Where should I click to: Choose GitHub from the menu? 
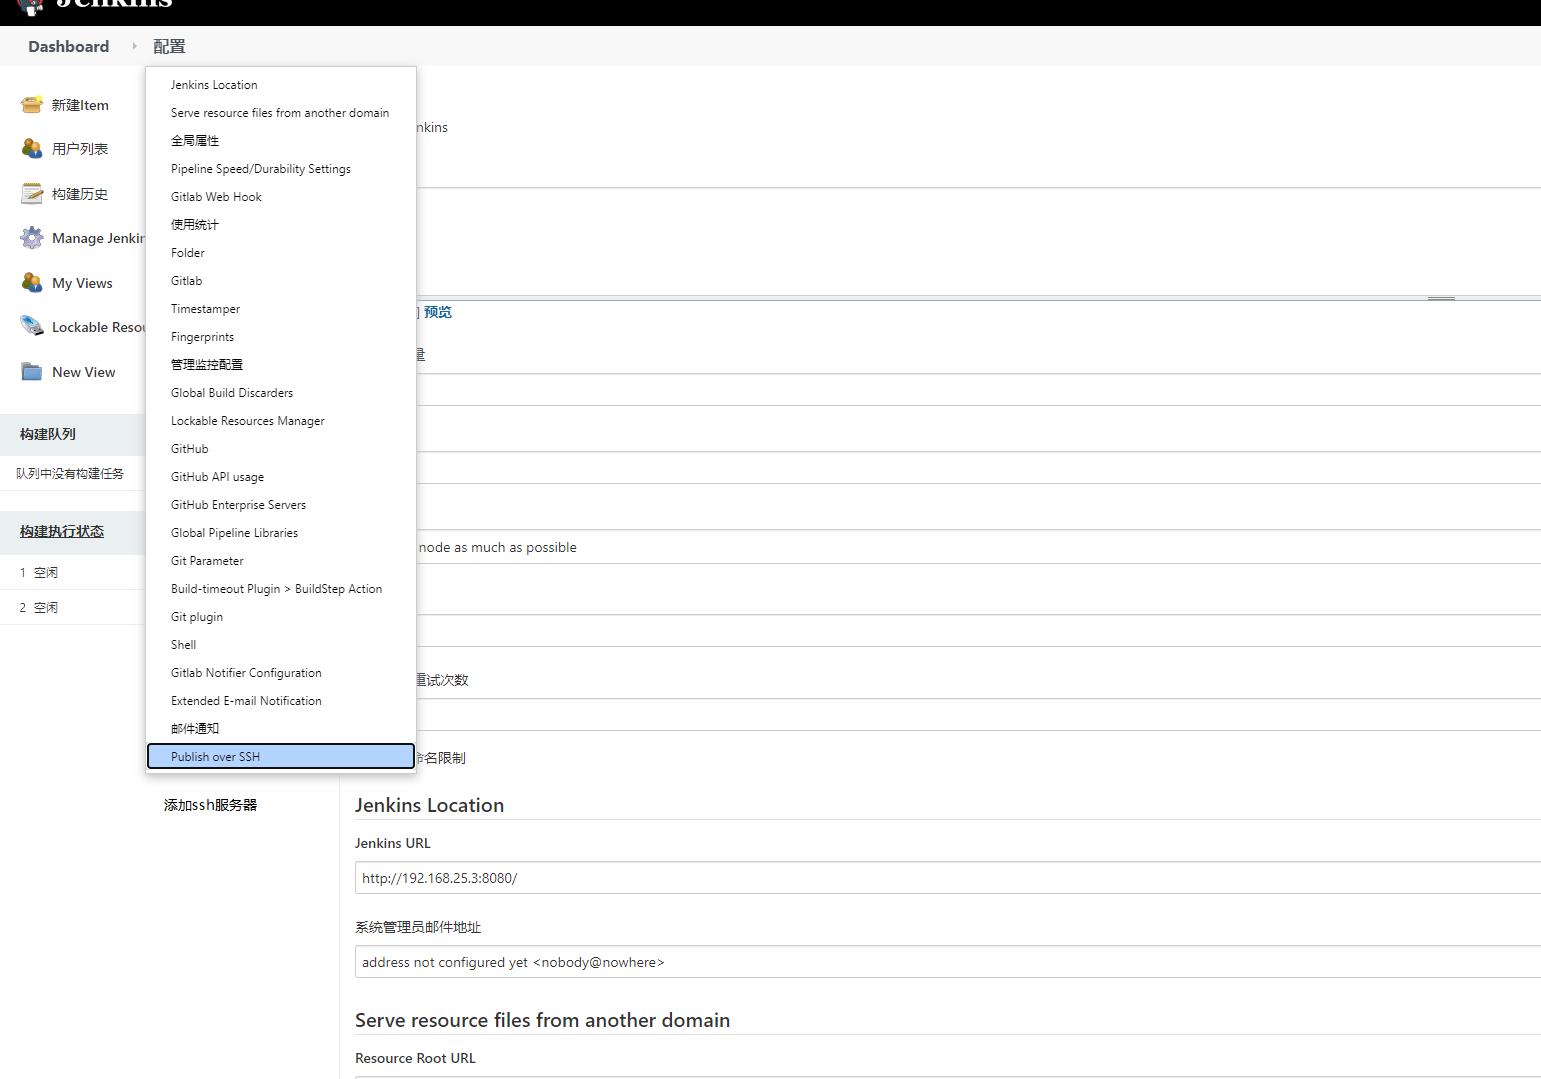pyautogui.click(x=281, y=449)
